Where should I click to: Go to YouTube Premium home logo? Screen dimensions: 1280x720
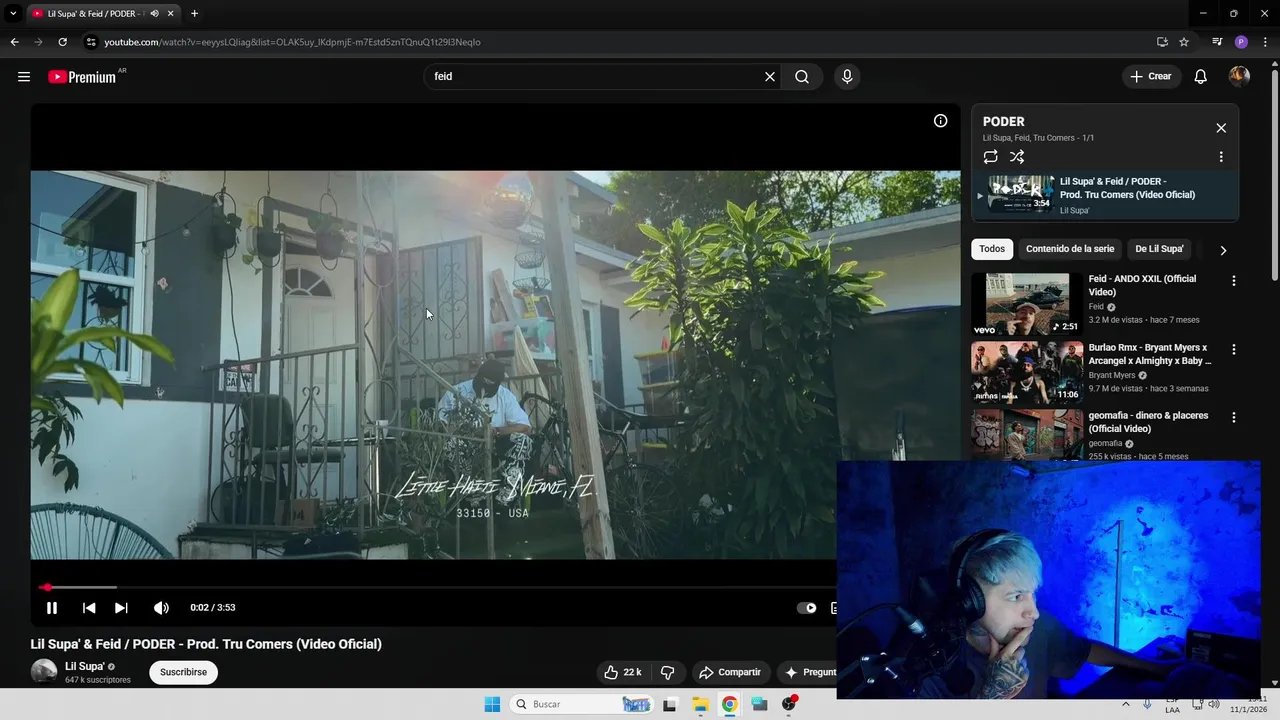tap(82, 77)
